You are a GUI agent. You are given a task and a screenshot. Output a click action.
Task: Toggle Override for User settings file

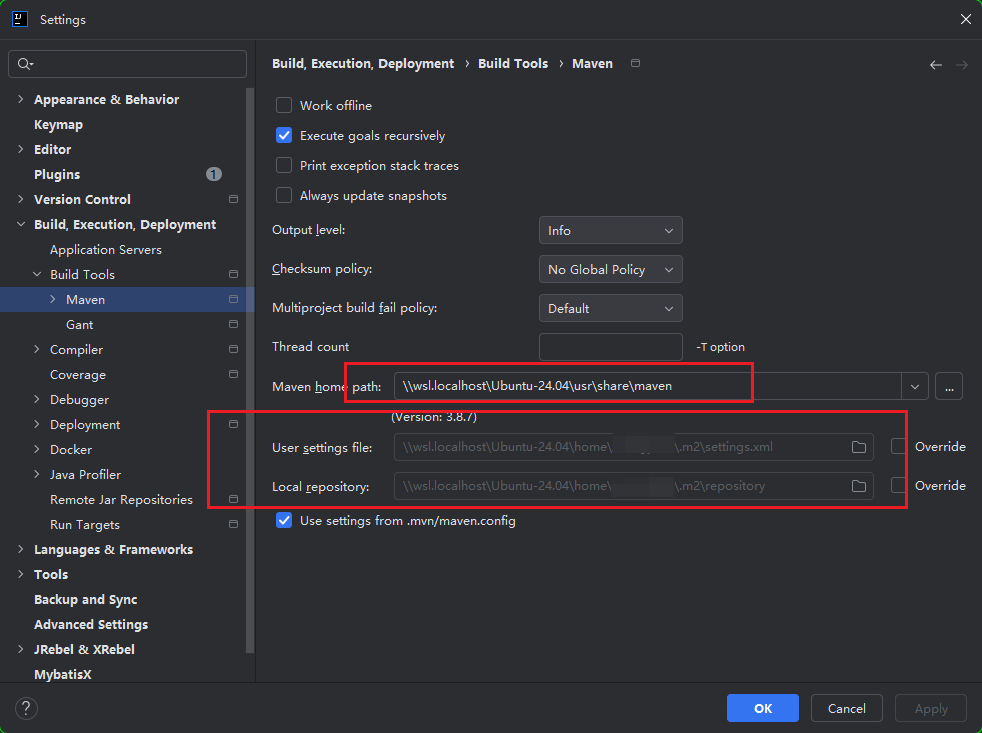point(899,447)
